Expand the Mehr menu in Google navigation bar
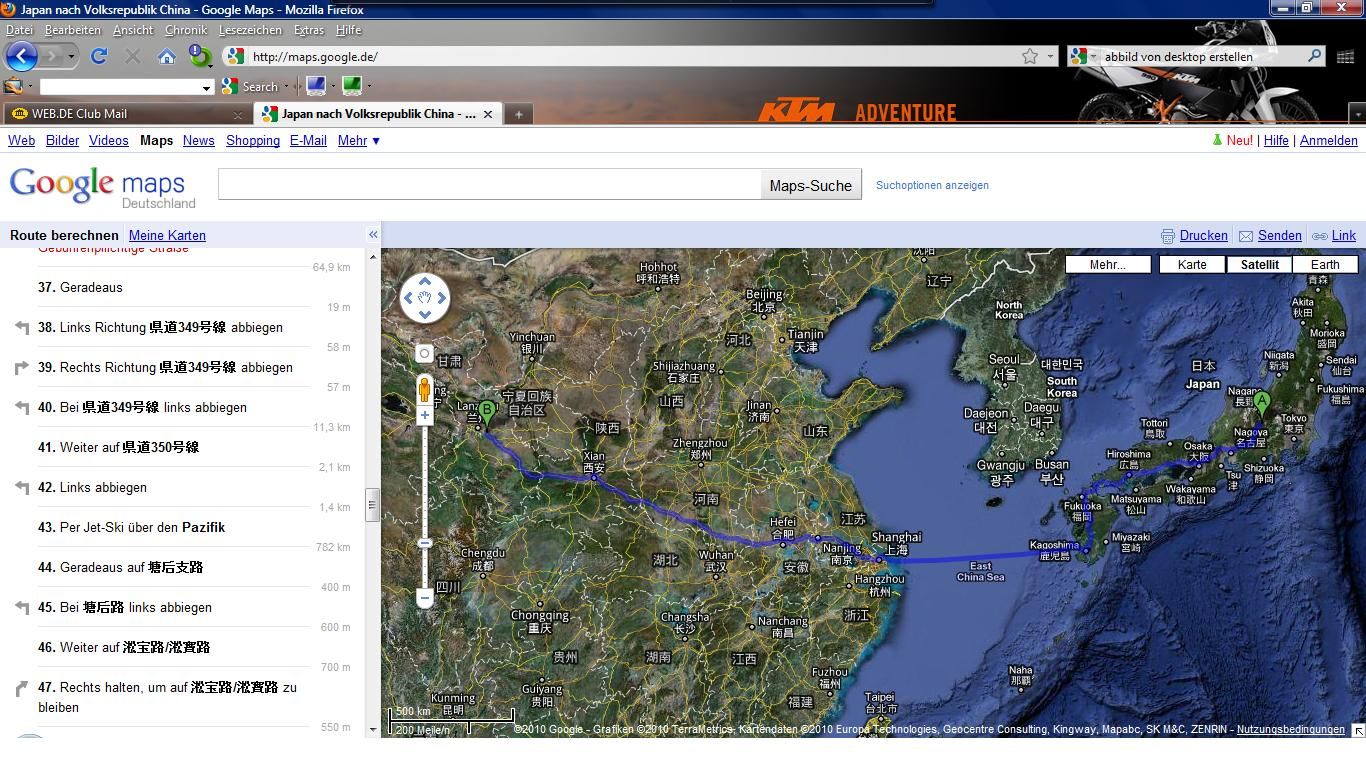1366x768 pixels. point(358,140)
